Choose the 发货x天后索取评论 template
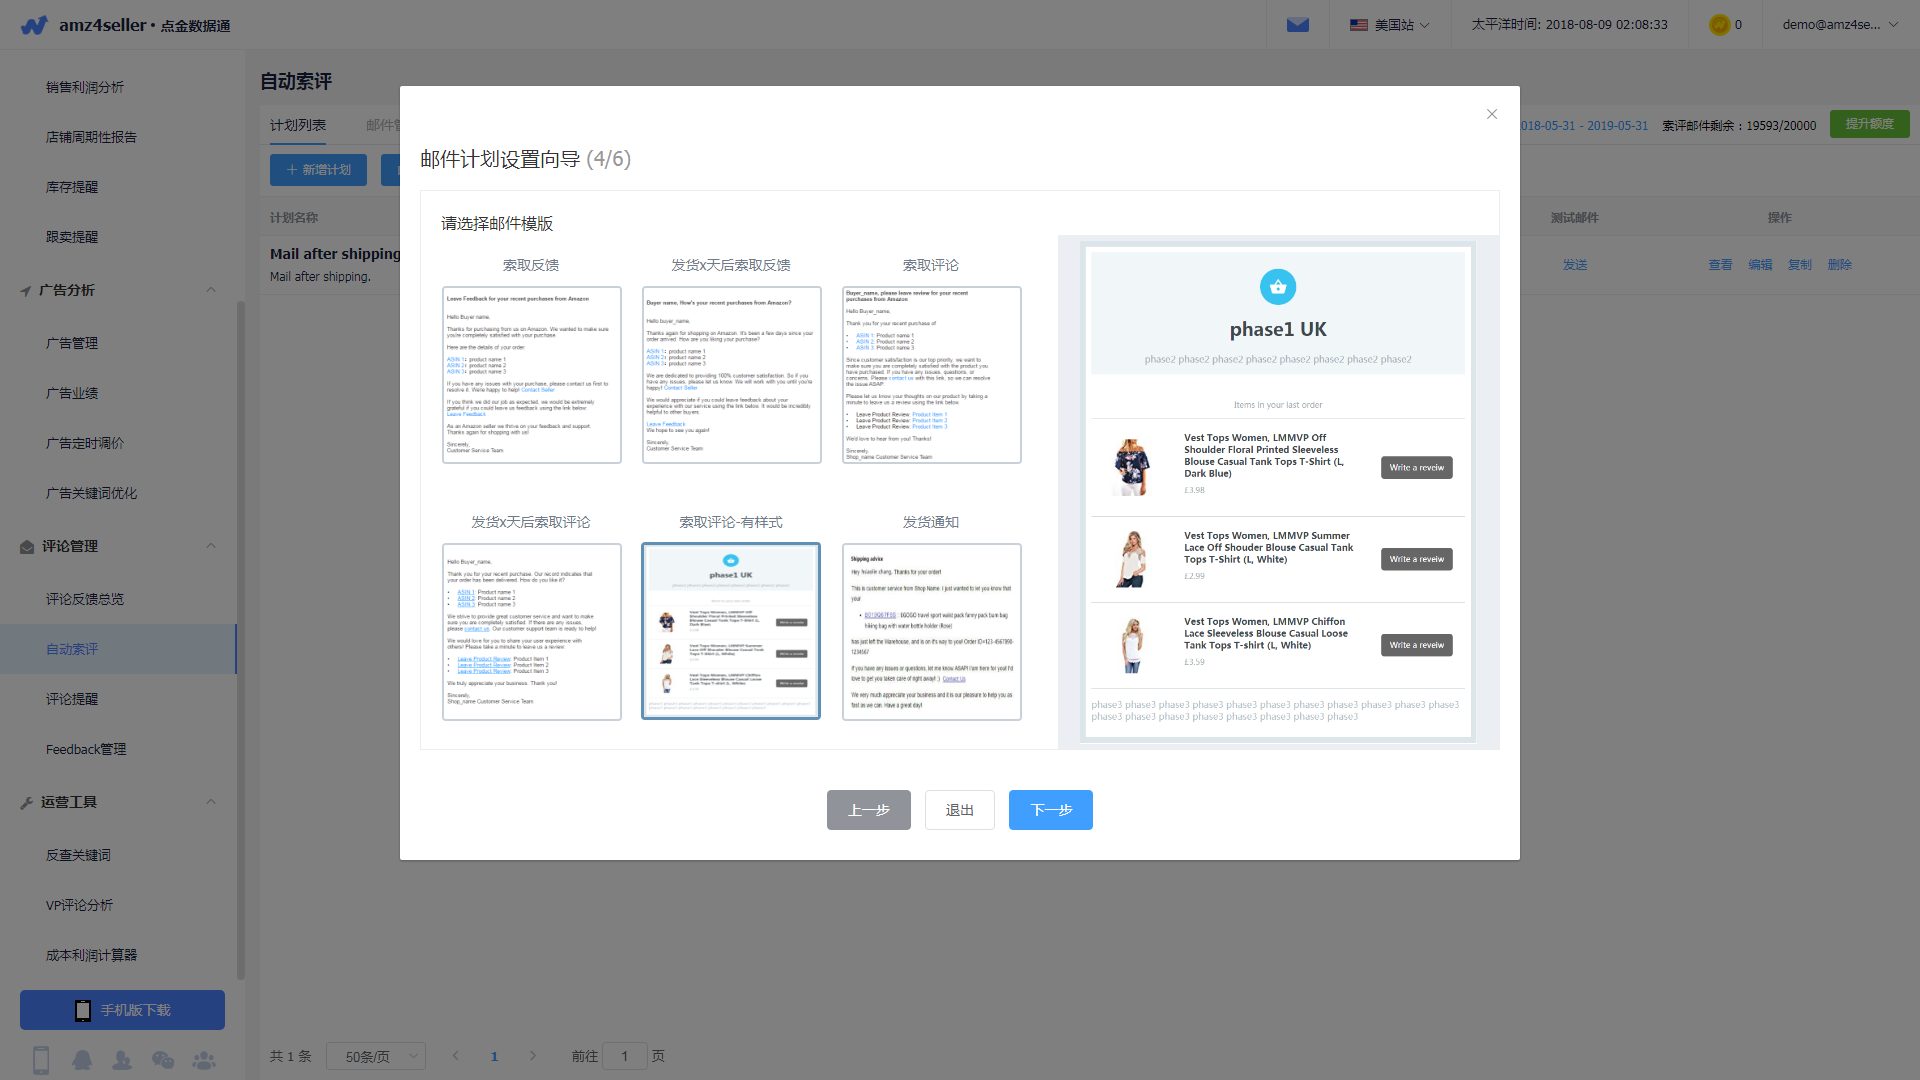The image size is (1920, 1080). pos(531,631)
